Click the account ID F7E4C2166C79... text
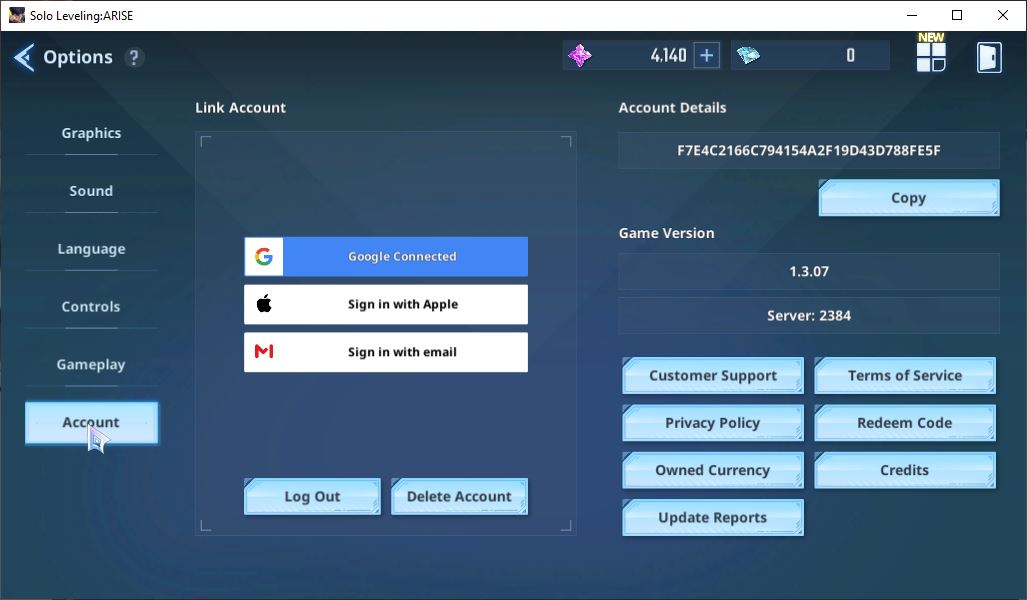The height and width of the screenshot is (600, 1027). click(x=809, y=151)
